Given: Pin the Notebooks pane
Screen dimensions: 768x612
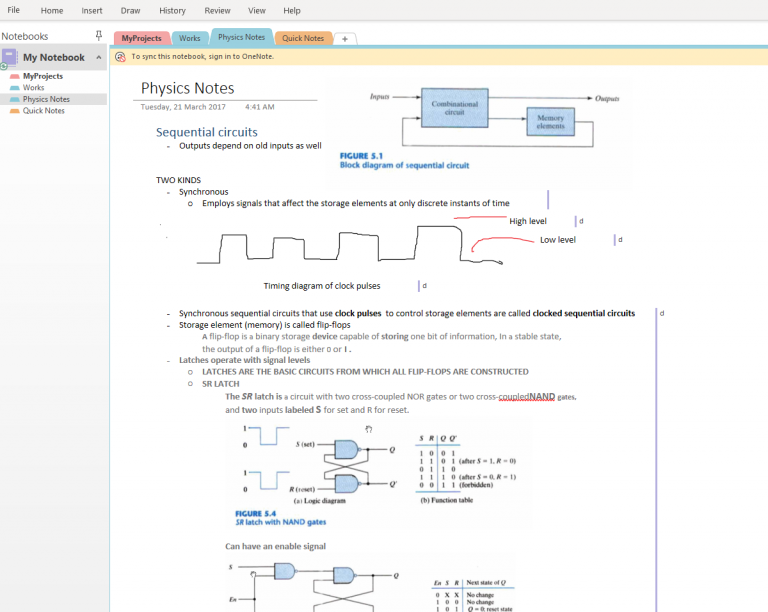Looking at the screenshot, I should tap(97, 35).
